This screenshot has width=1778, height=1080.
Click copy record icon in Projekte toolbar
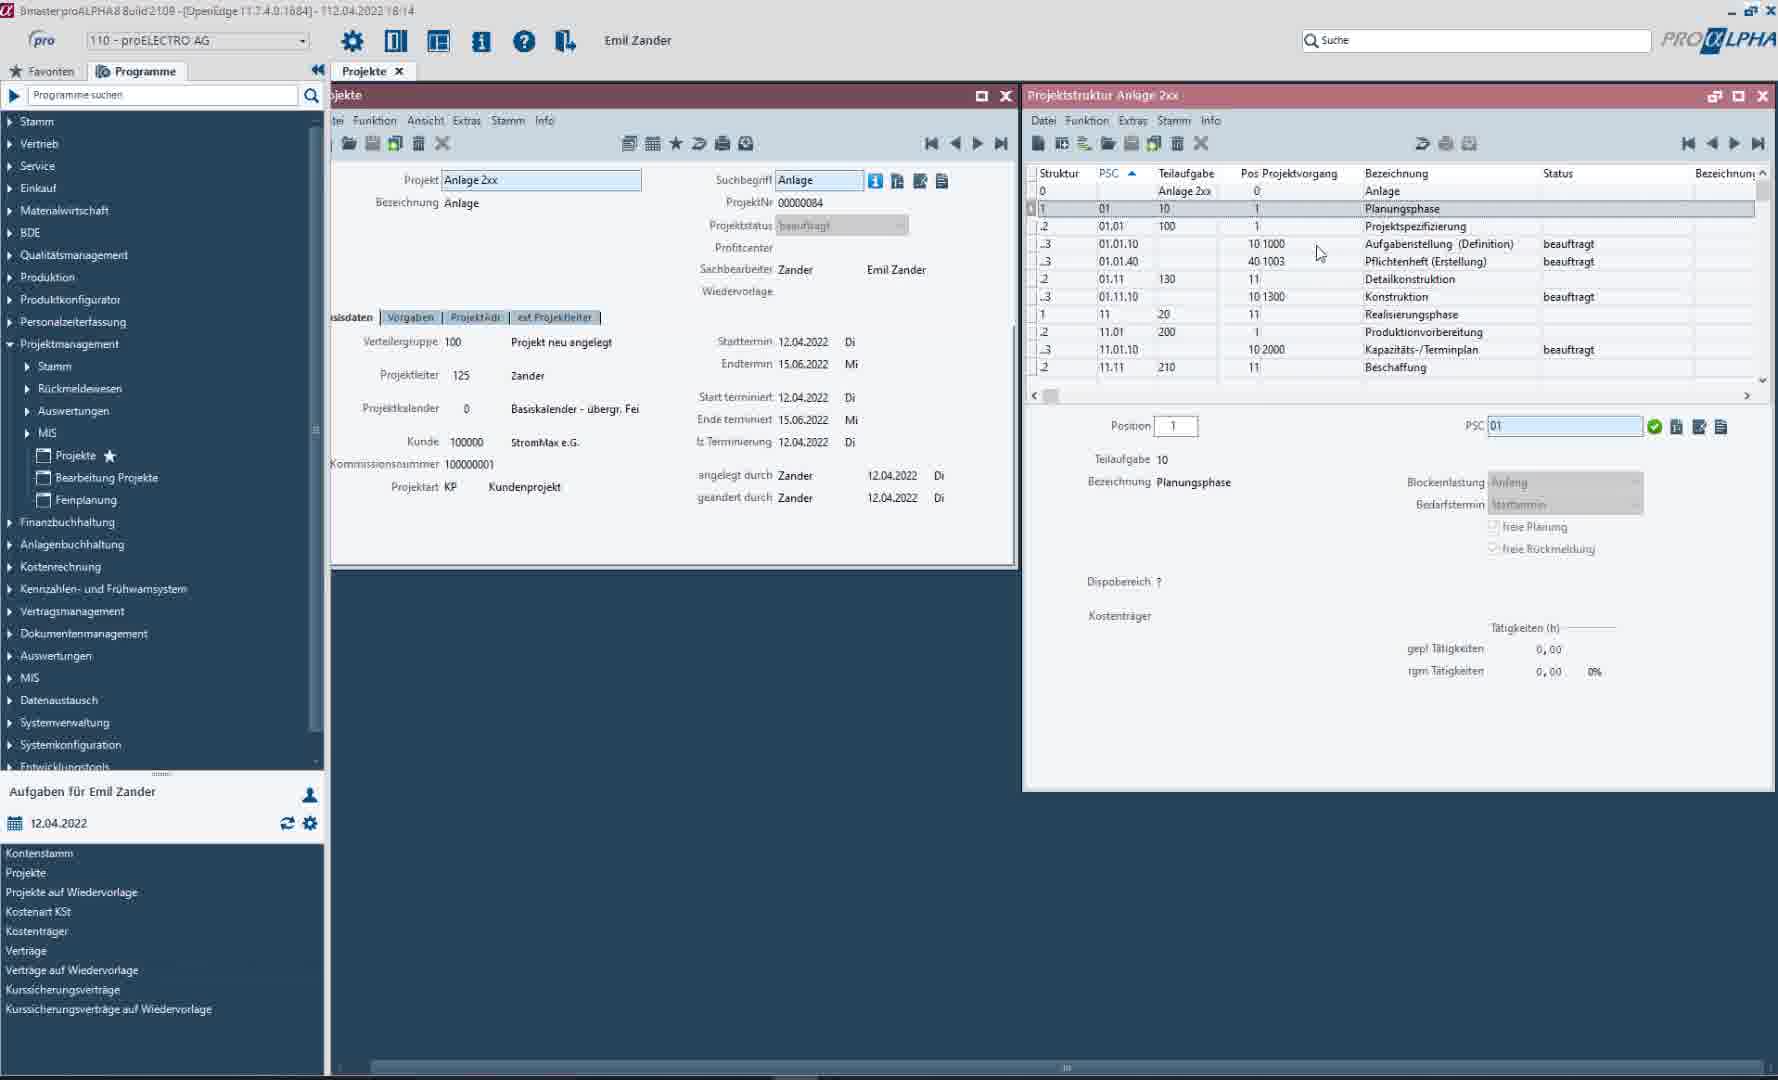pos(396,144)
